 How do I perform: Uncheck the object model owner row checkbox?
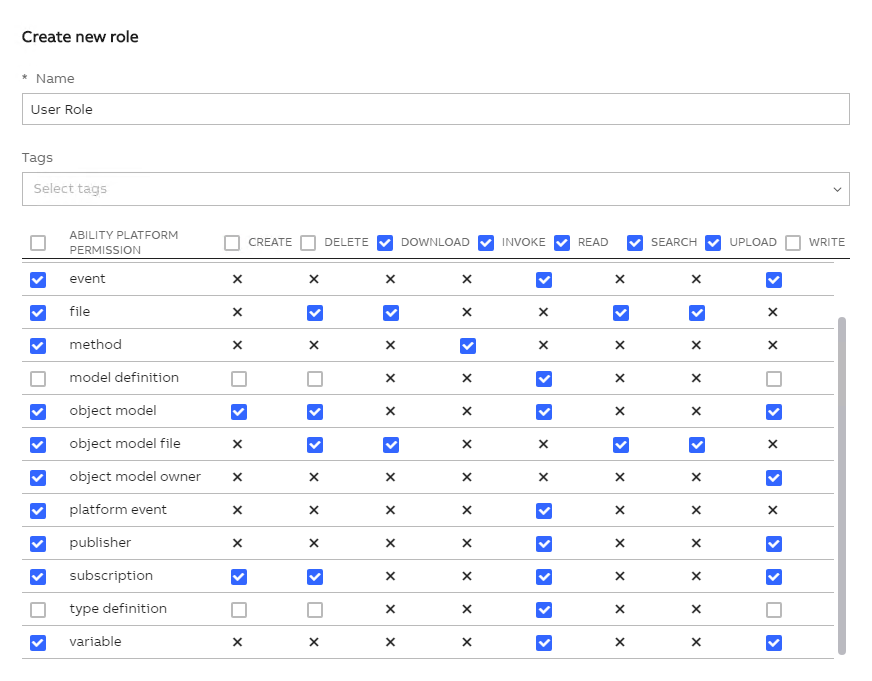click(38, 478)
